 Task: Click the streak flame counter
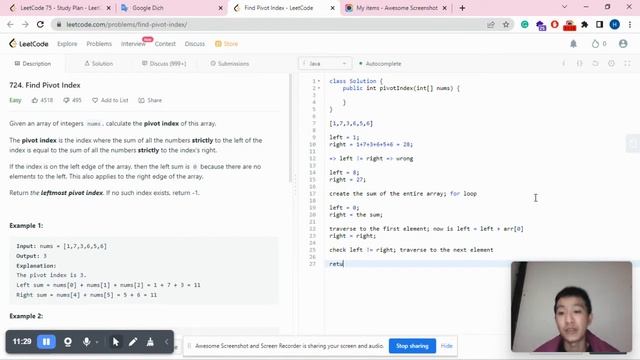599,44
